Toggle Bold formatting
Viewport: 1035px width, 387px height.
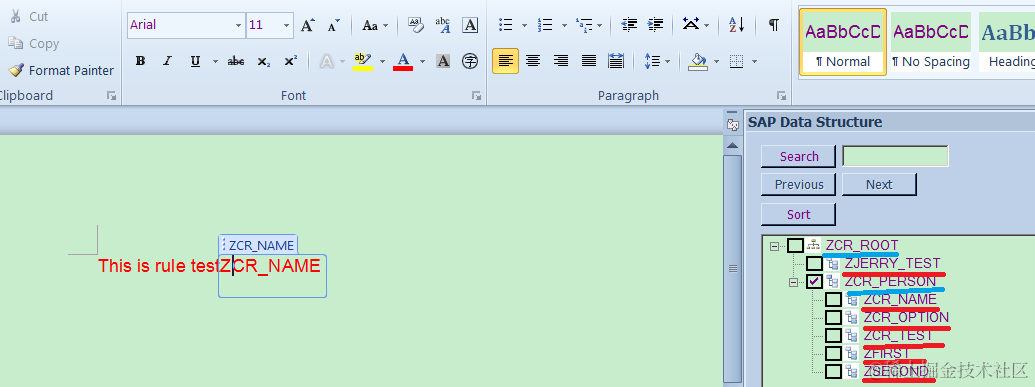click(x=140, y=61)
